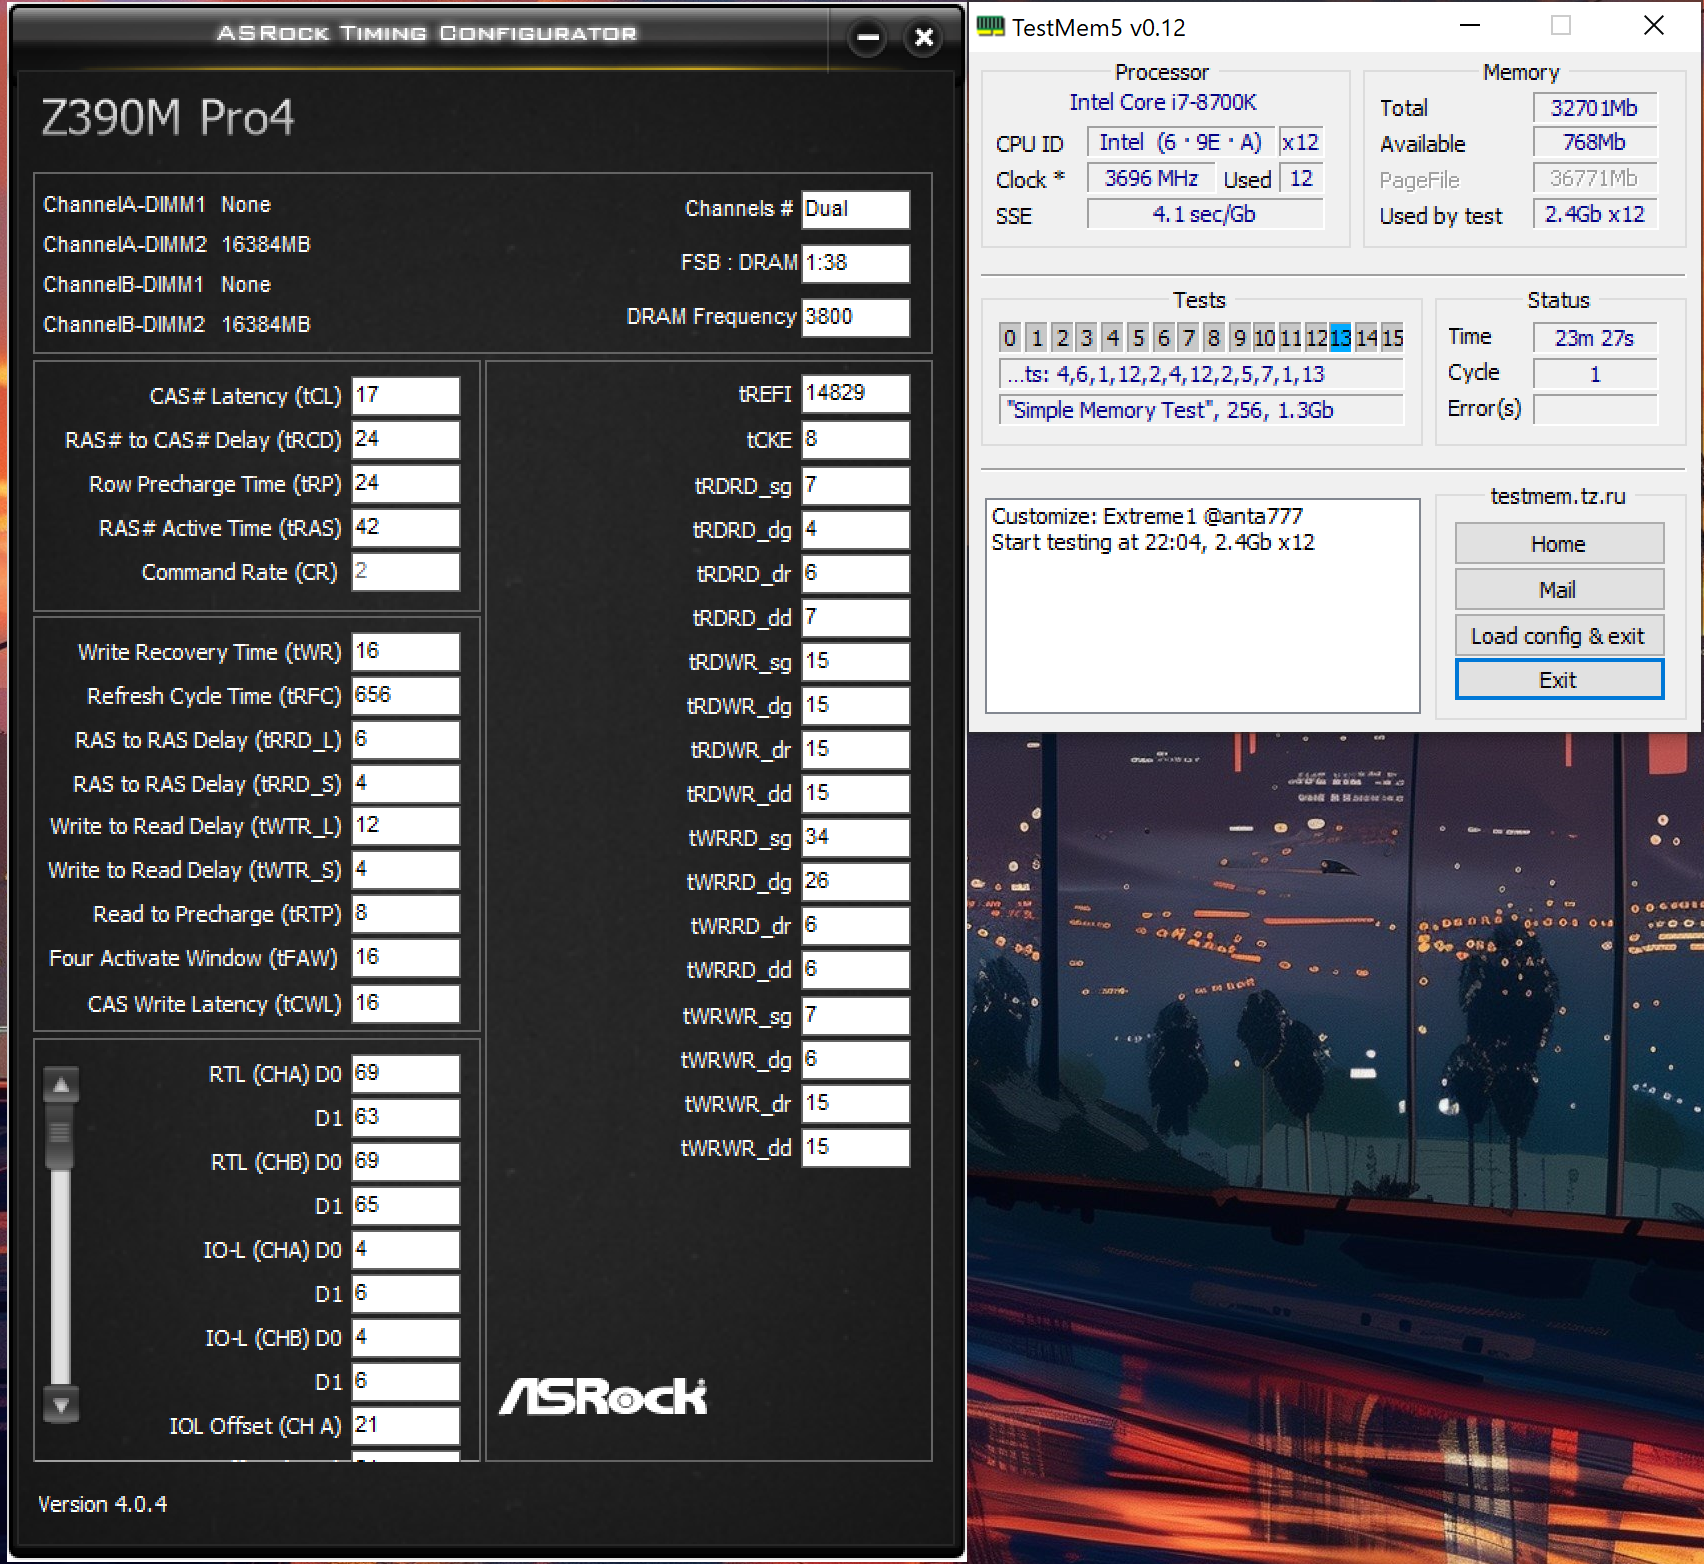
Task: Minimize the TestMem5 window
Action: coord(1470,26)
